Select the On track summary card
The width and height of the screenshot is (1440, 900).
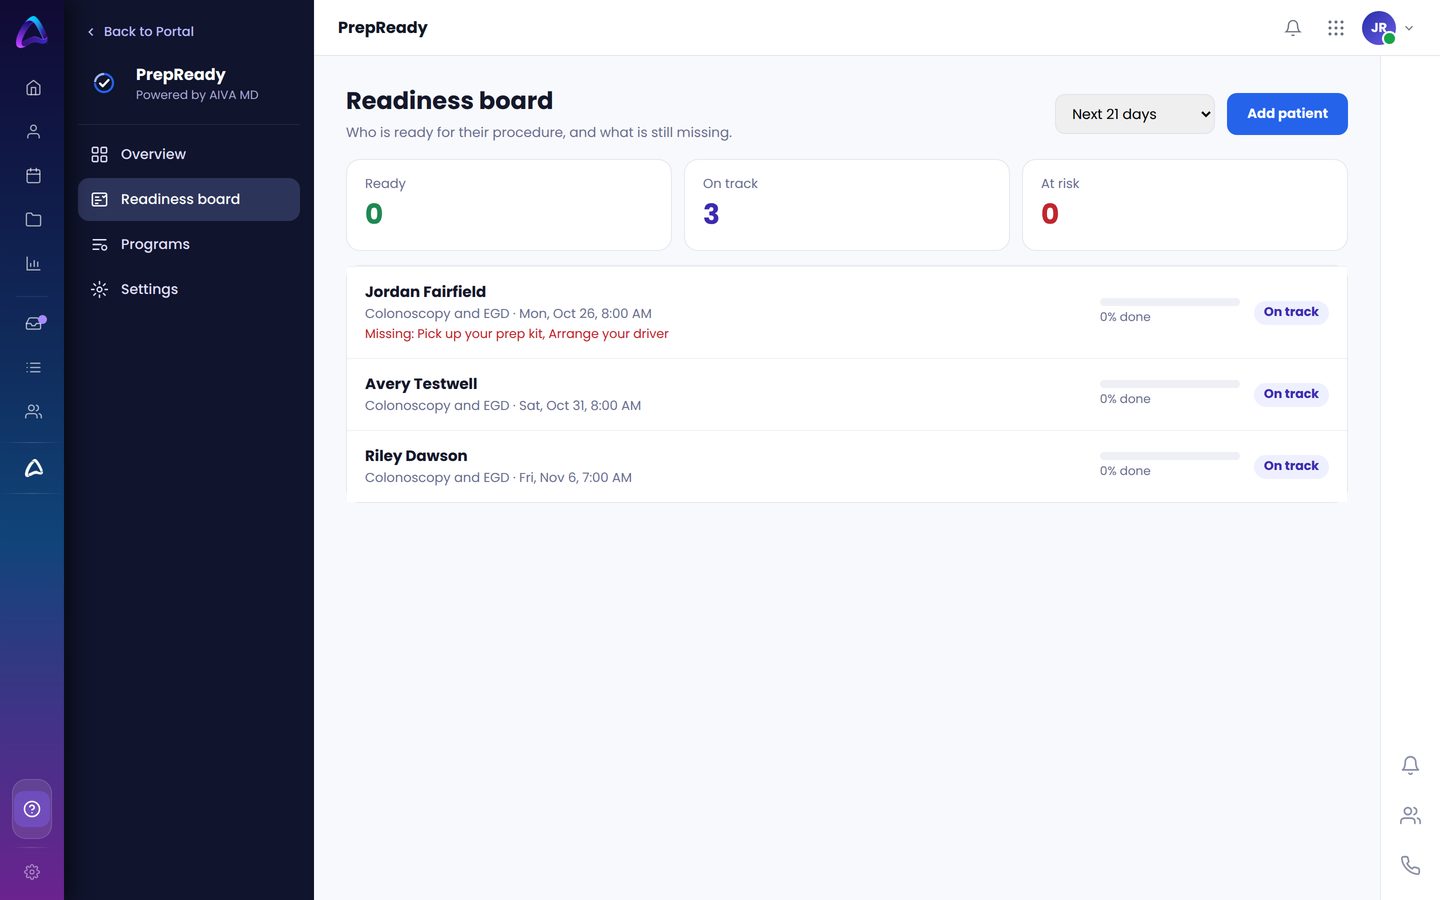pyautogui.click(x=847, y=205)
